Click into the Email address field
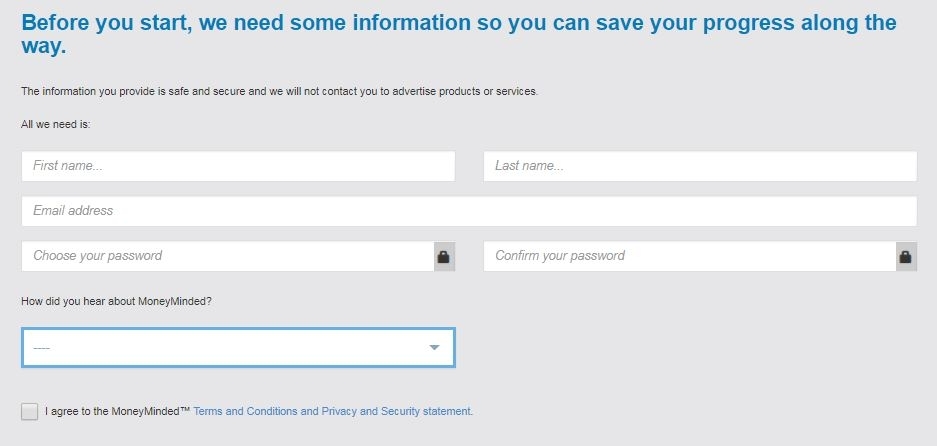The height and width of the screenshot is (446, 937). (x=469, y=211)
